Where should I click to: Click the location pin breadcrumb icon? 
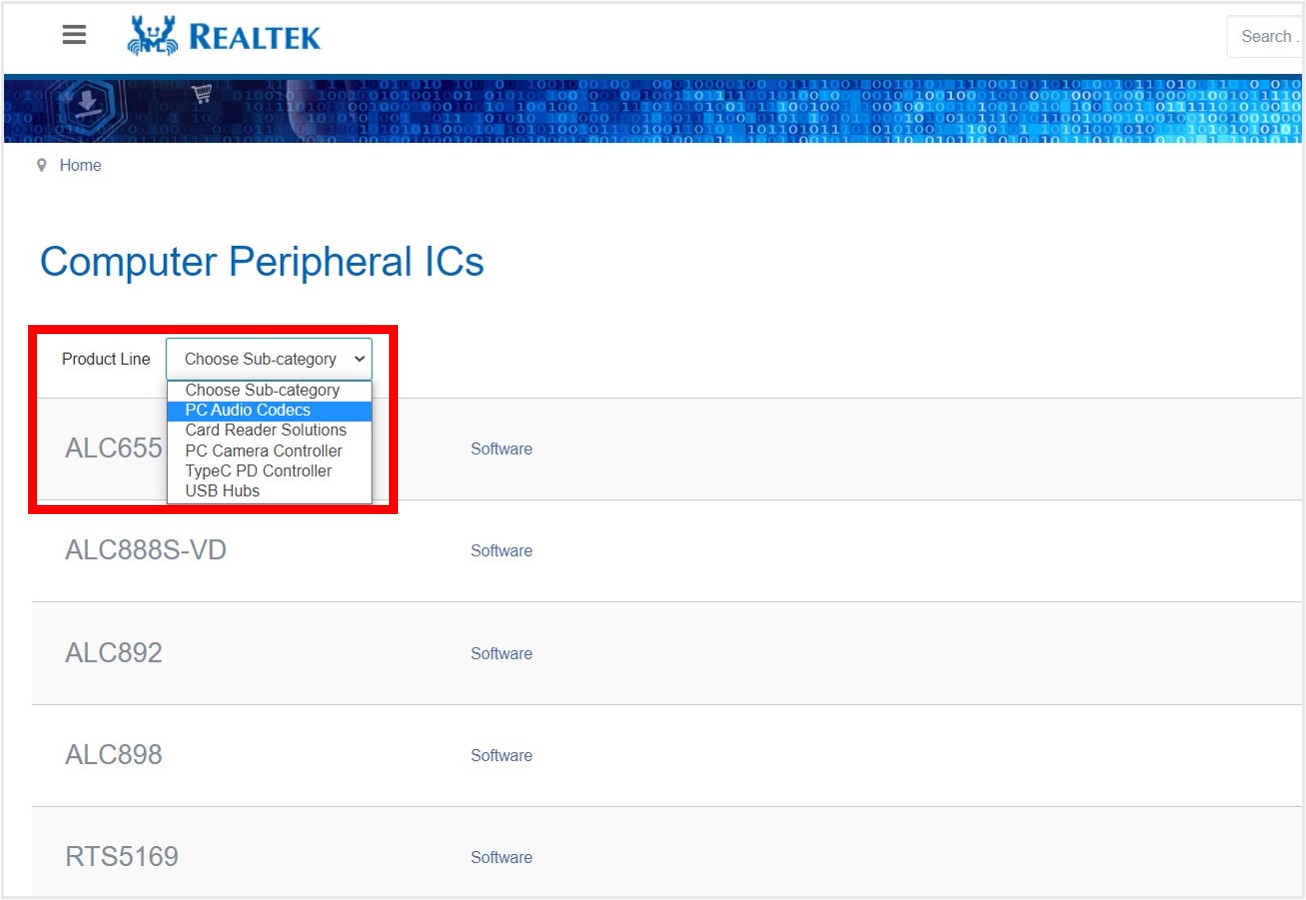coord(42,165)
